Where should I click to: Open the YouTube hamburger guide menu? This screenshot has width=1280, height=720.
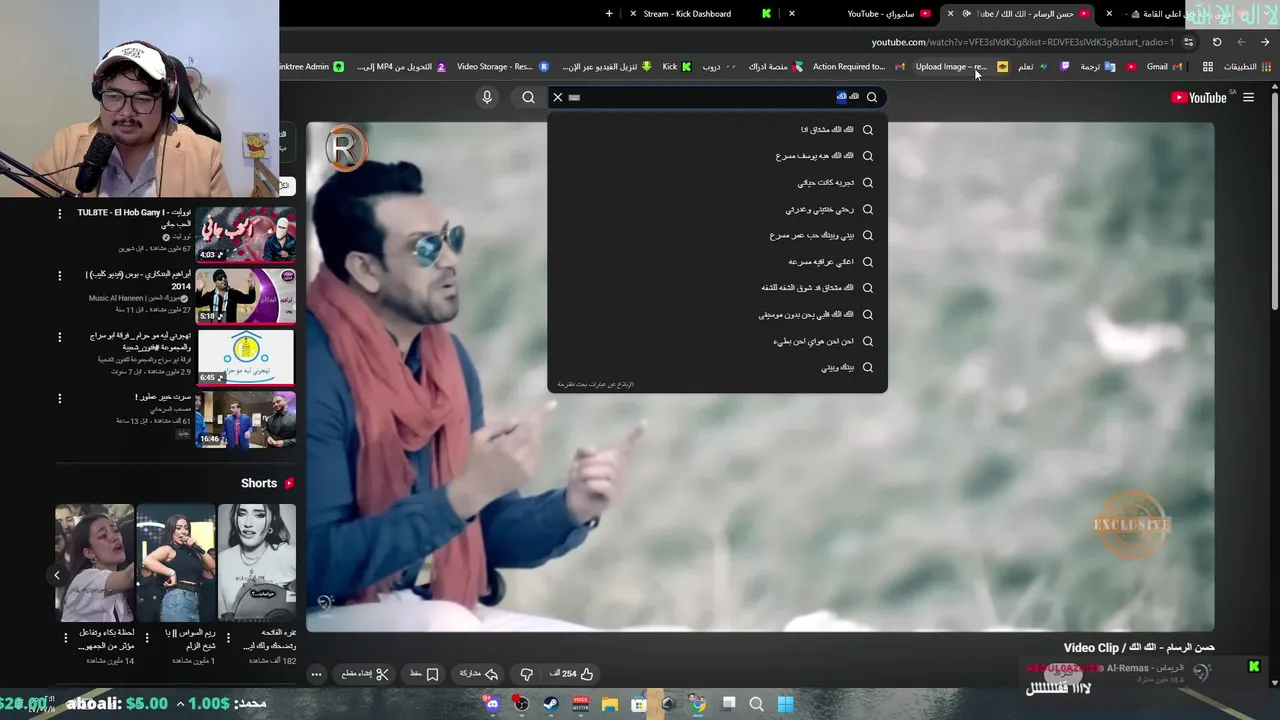click(x=1248, y=97)
